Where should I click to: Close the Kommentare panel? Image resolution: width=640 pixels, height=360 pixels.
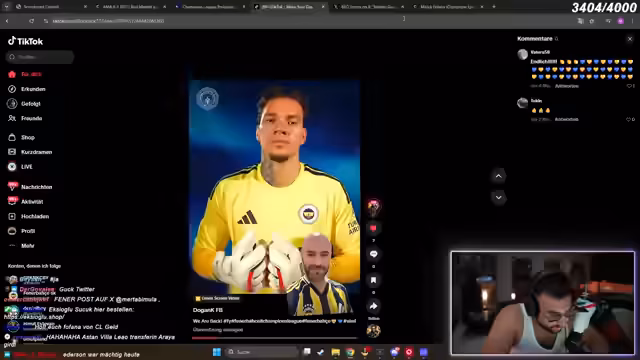tap(630, 39)
